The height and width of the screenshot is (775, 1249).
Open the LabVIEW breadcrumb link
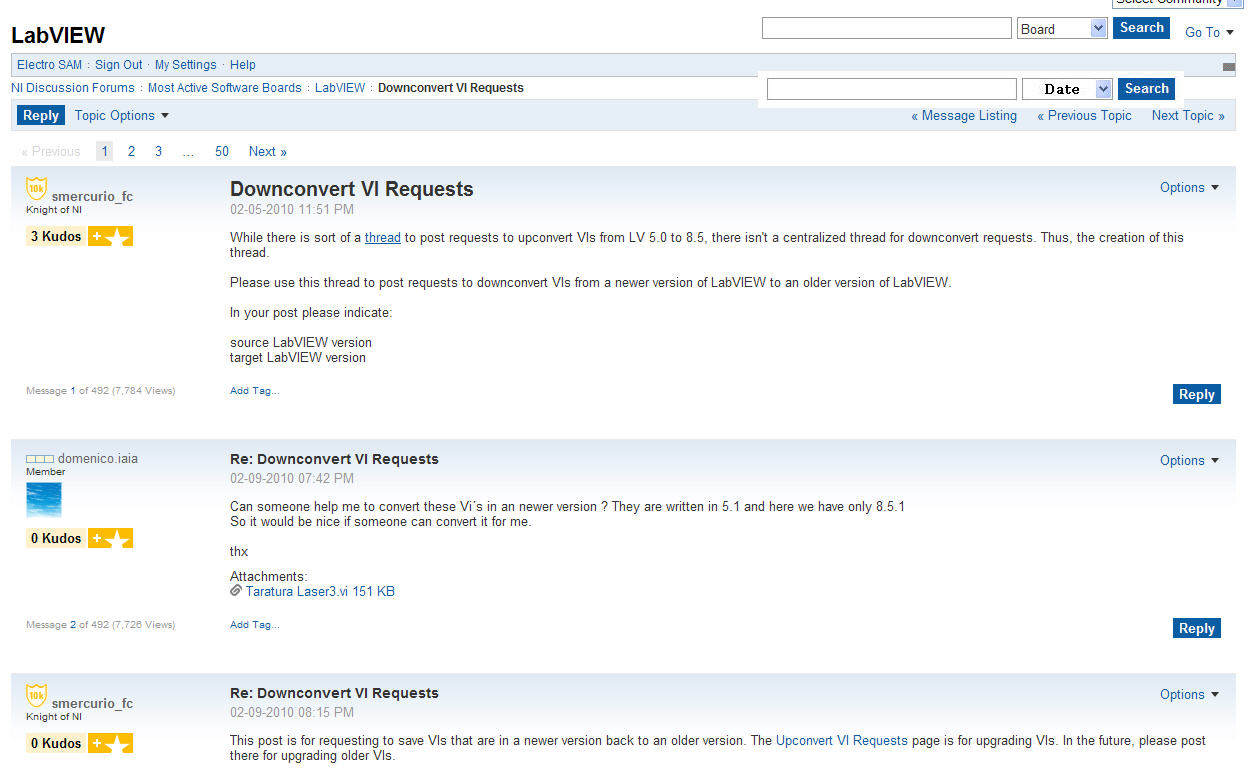click(340, 88)
